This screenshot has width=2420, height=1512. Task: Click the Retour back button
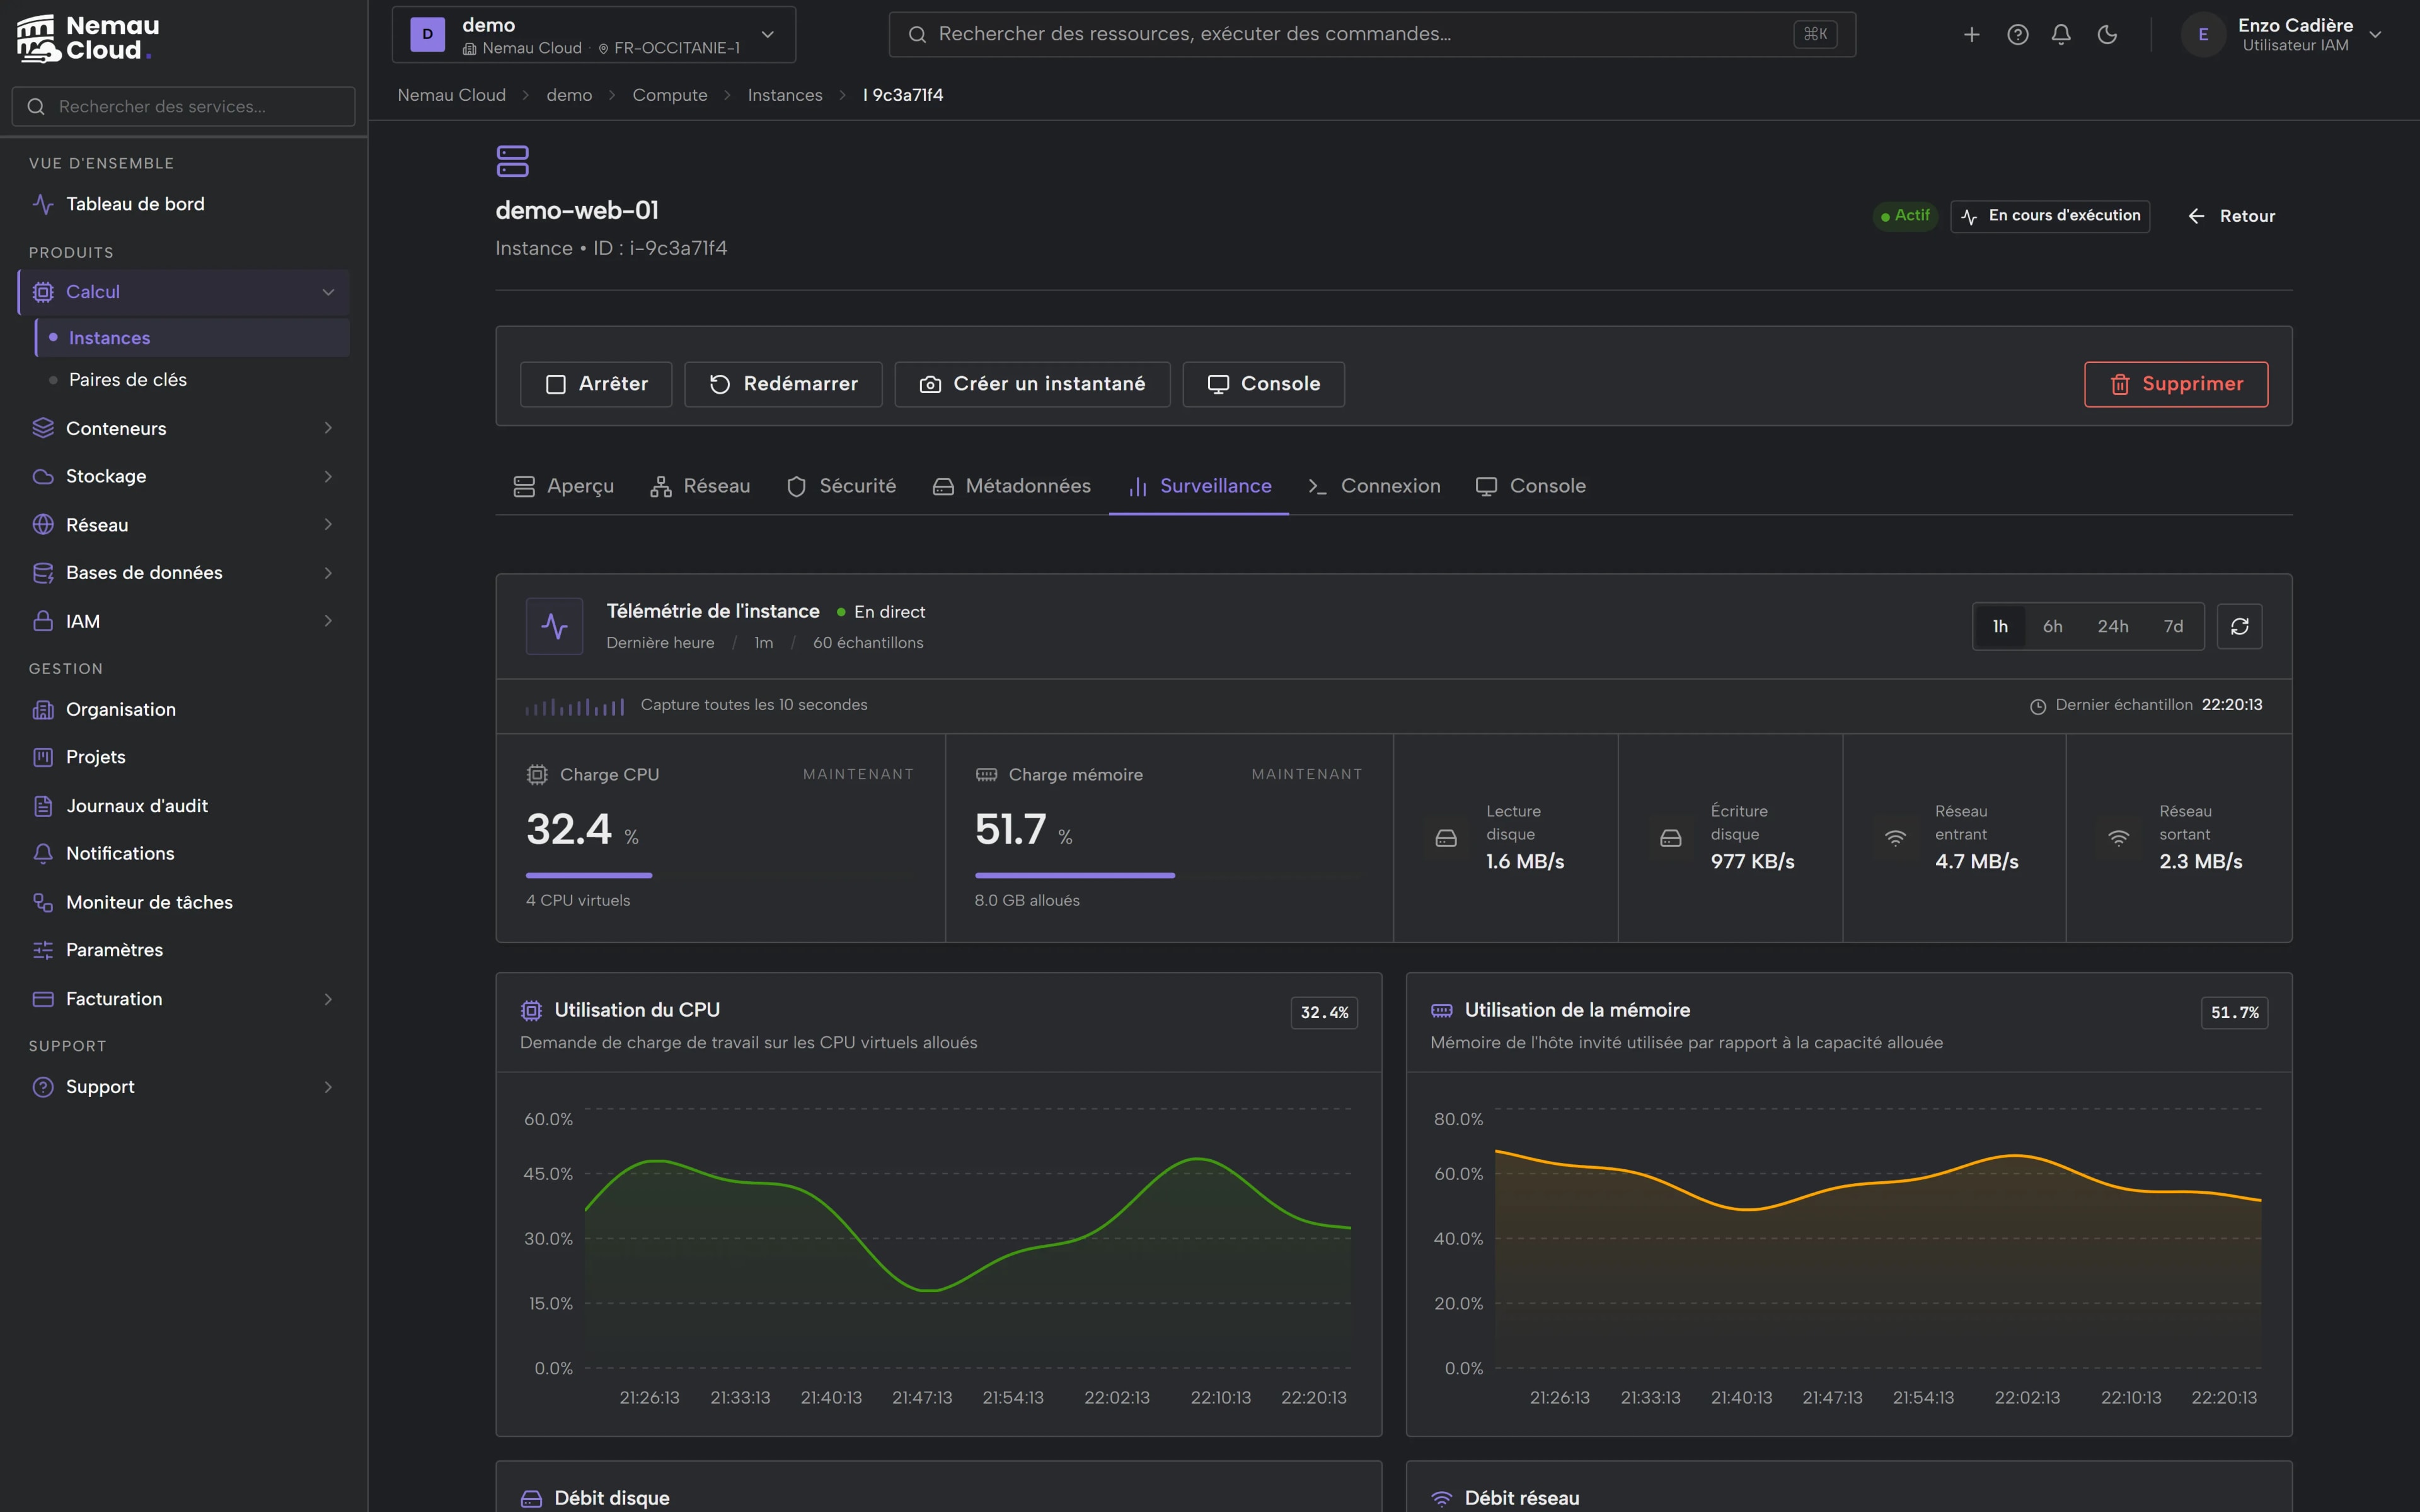2231,216
